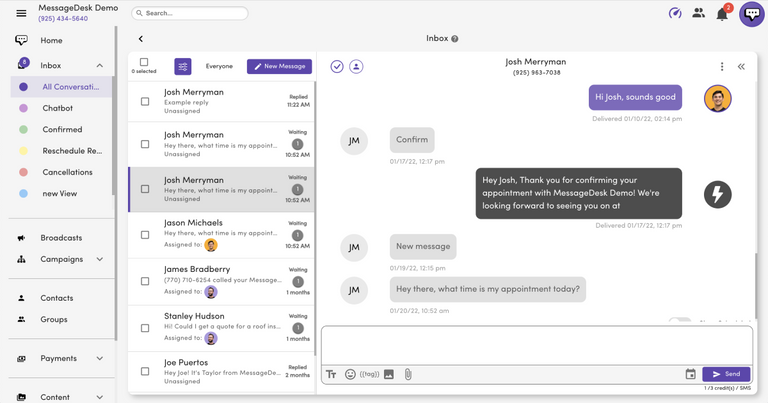
Task: Click the Home icon in sidebar
Action: pos(21,40)
